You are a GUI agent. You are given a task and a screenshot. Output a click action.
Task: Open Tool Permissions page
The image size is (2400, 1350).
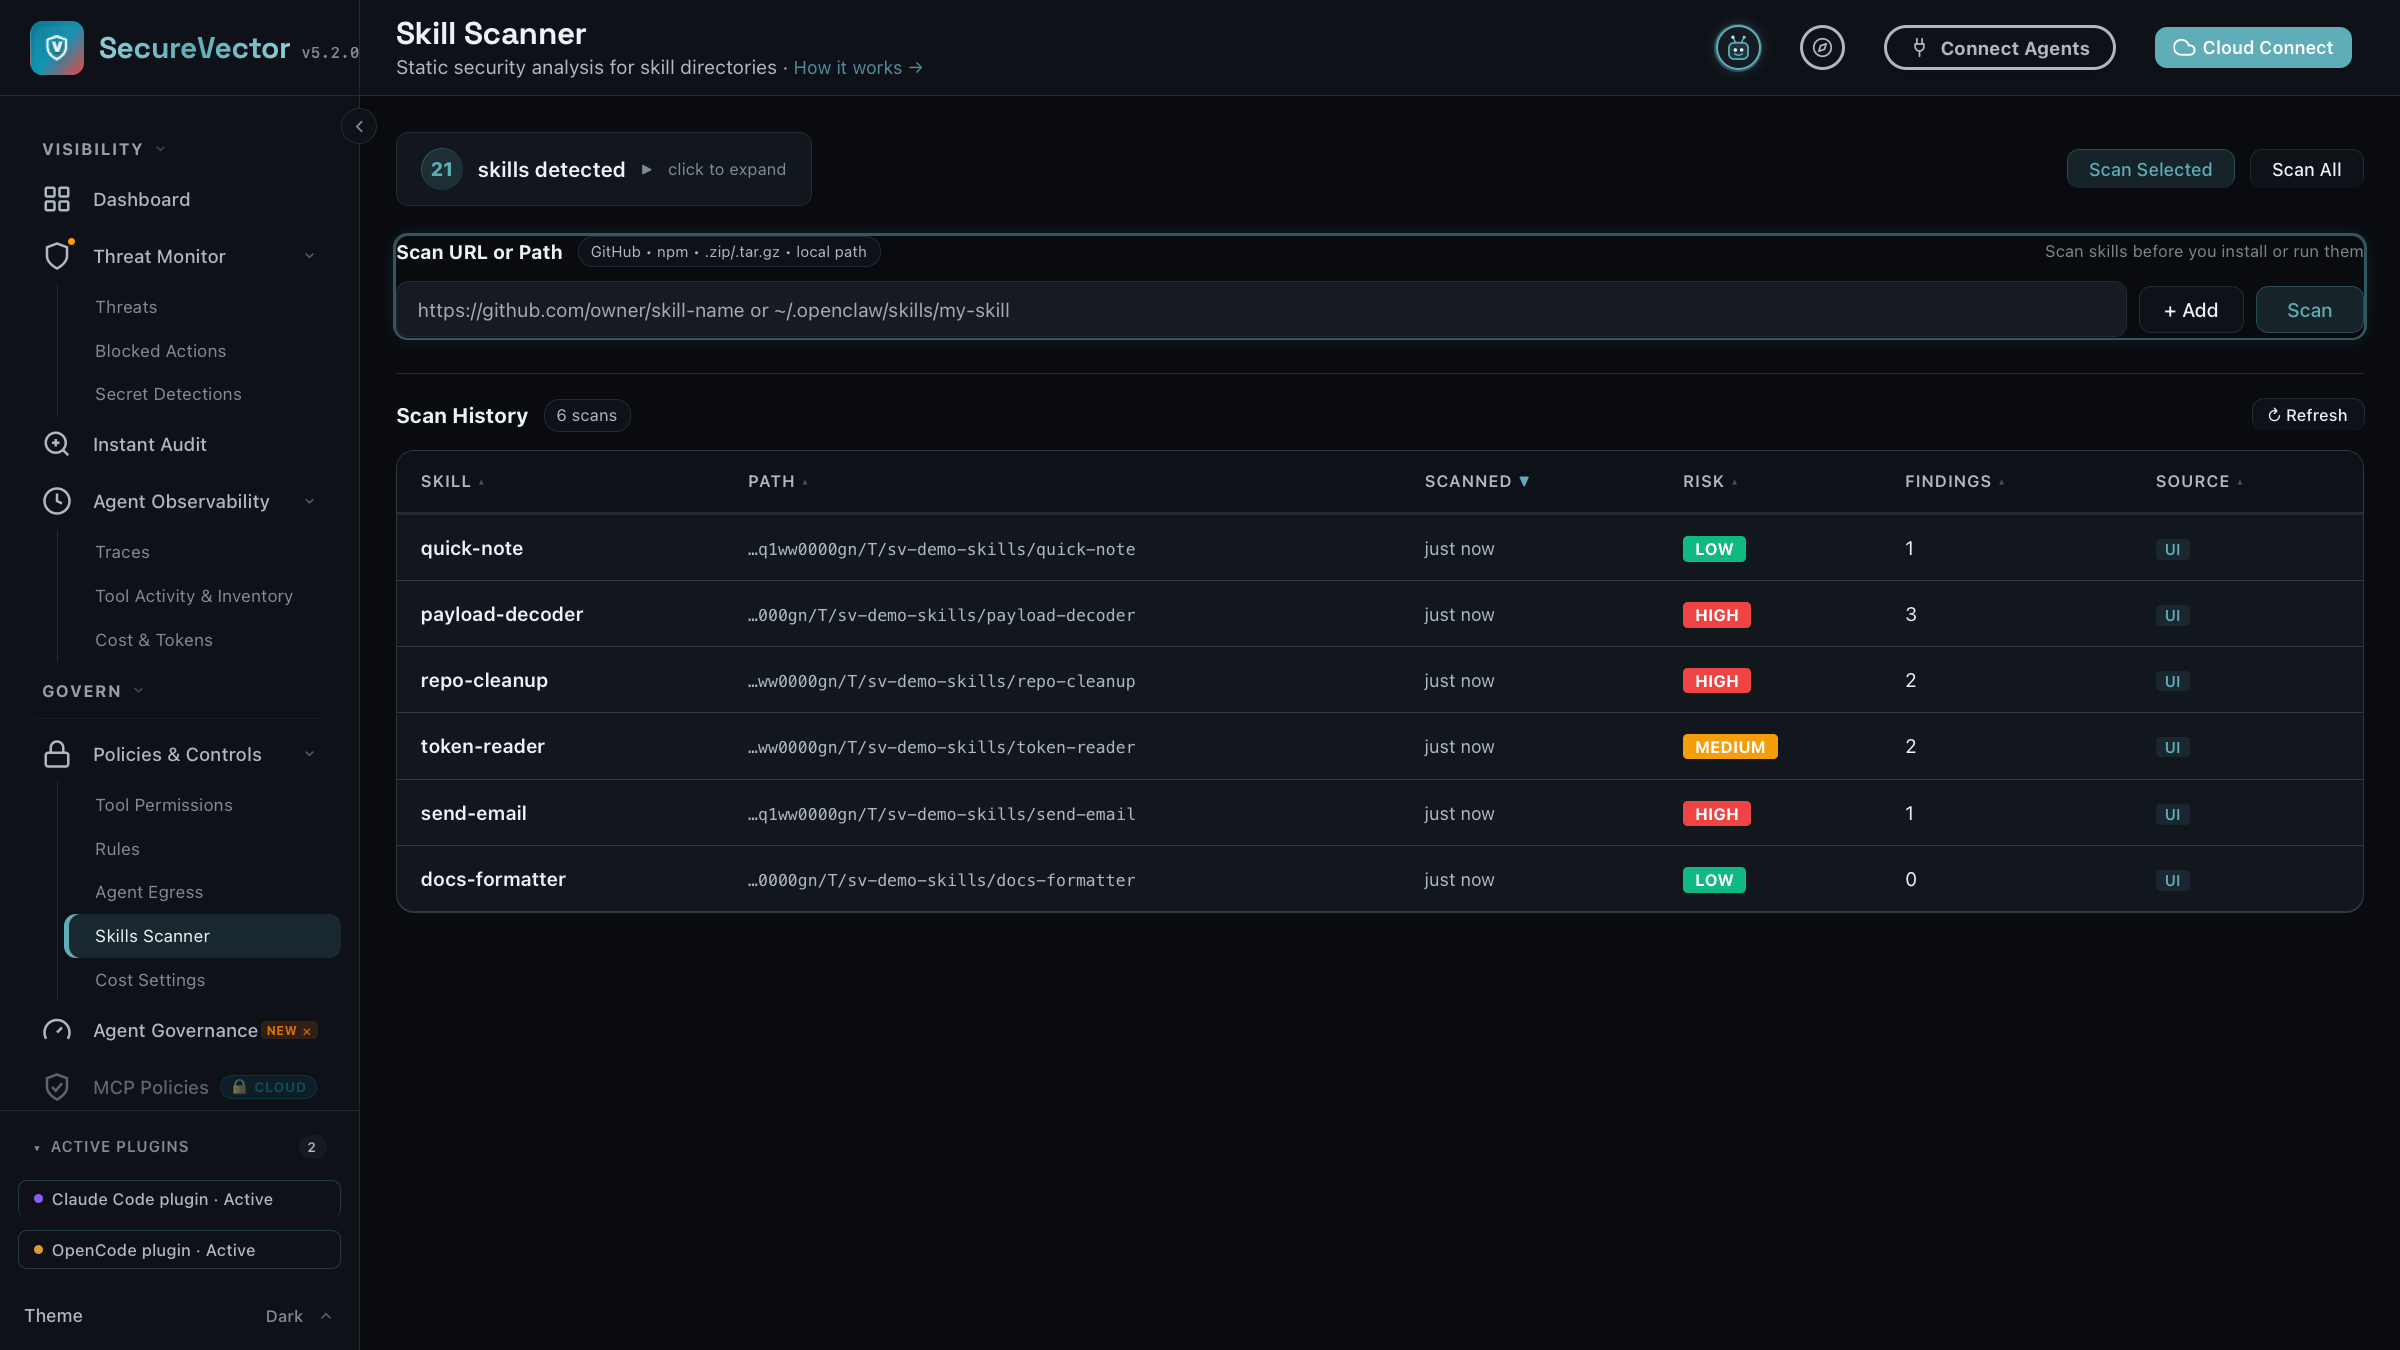point(164,805)
